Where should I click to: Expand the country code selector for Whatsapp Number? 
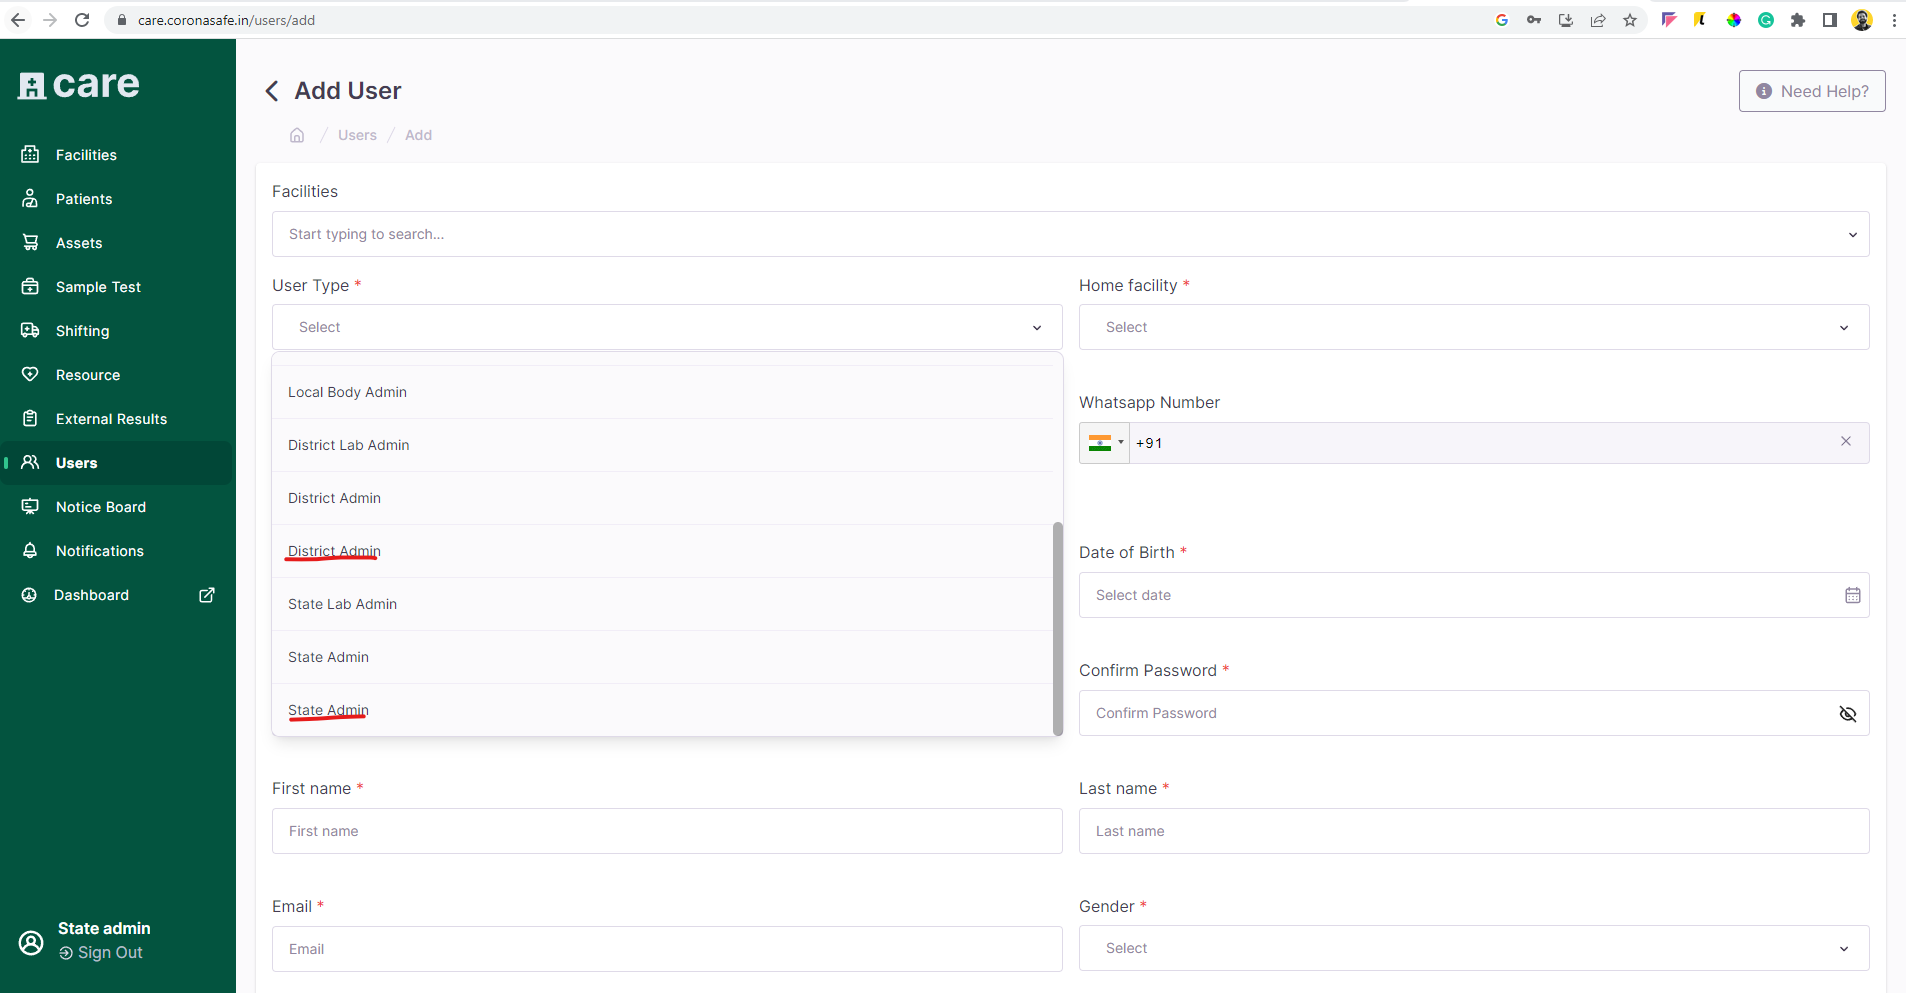1104,442
